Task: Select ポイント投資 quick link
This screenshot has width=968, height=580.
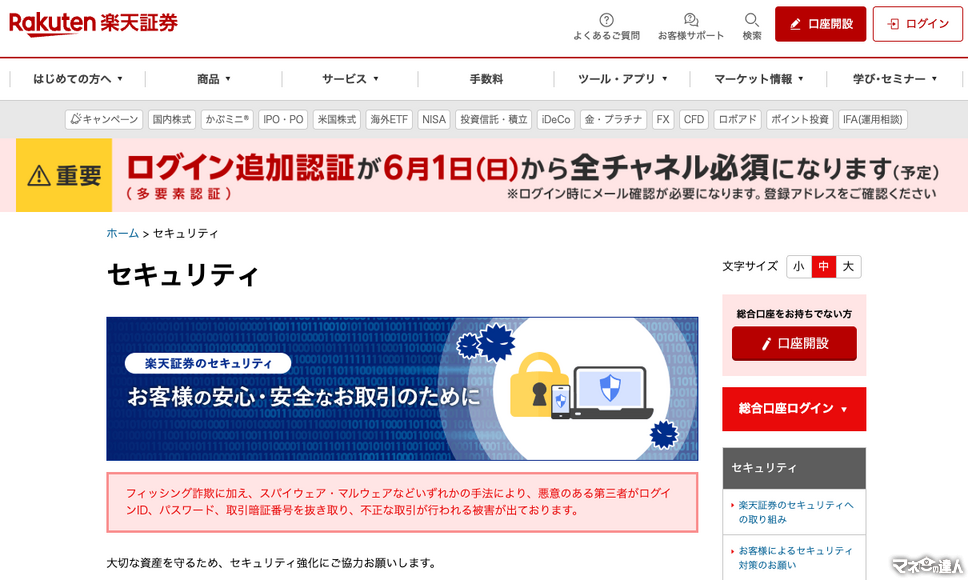Action: coord(800,120)
